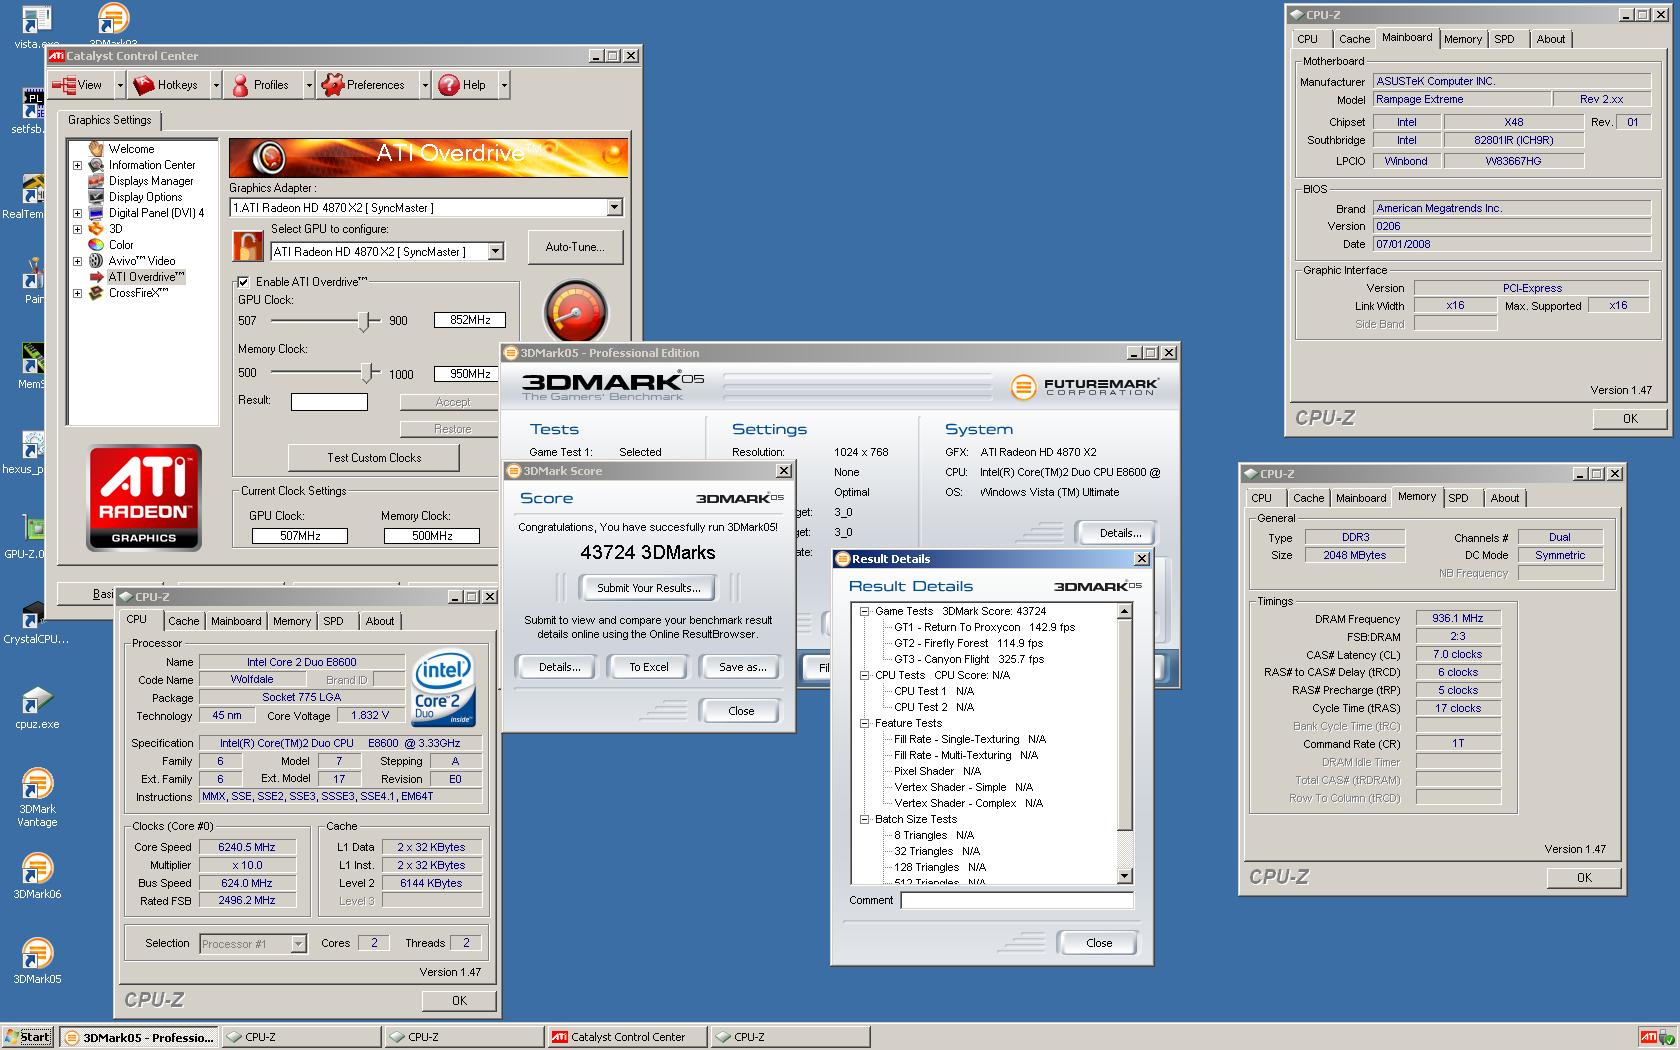Launch 3DMark Vantage desktop shortcut

click(x=37, y=783)
